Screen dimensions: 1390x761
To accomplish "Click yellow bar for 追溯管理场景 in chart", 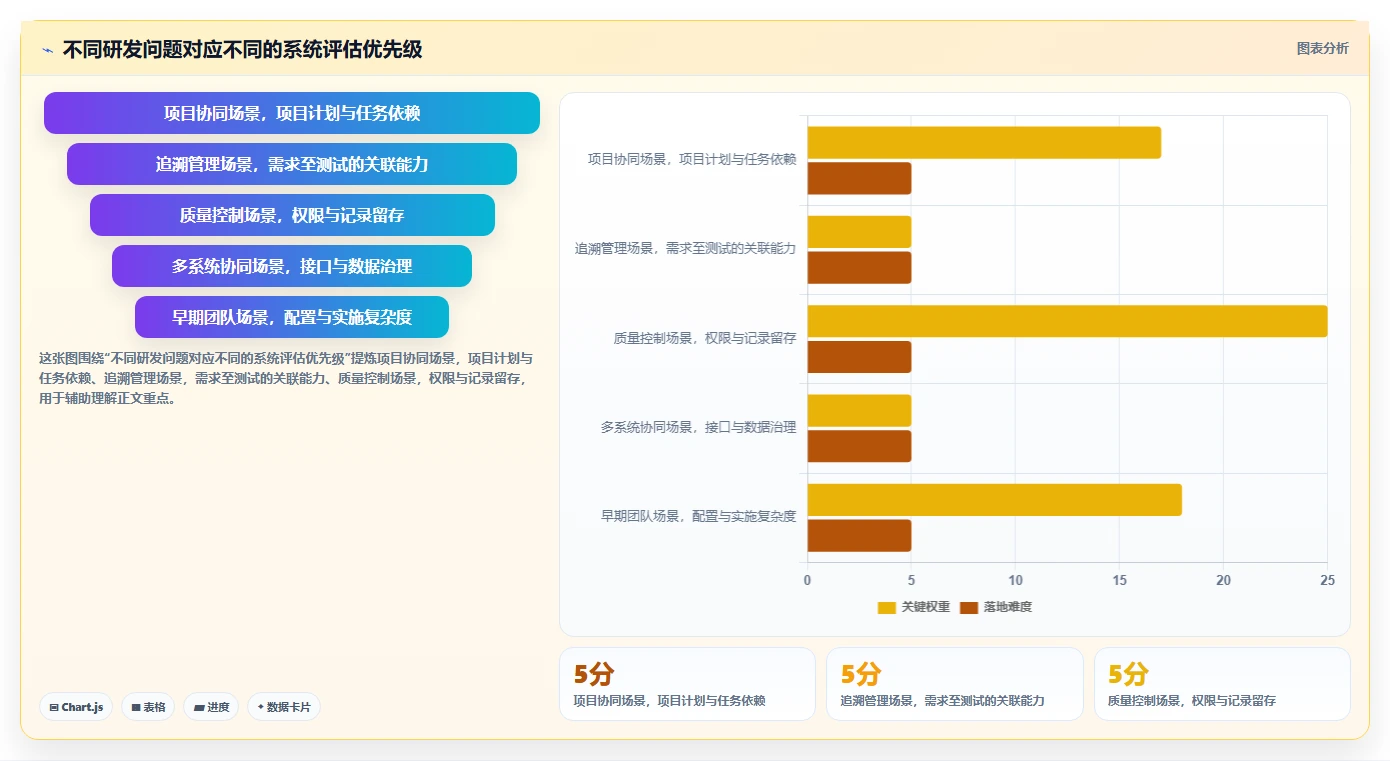I will click(859, 232).
